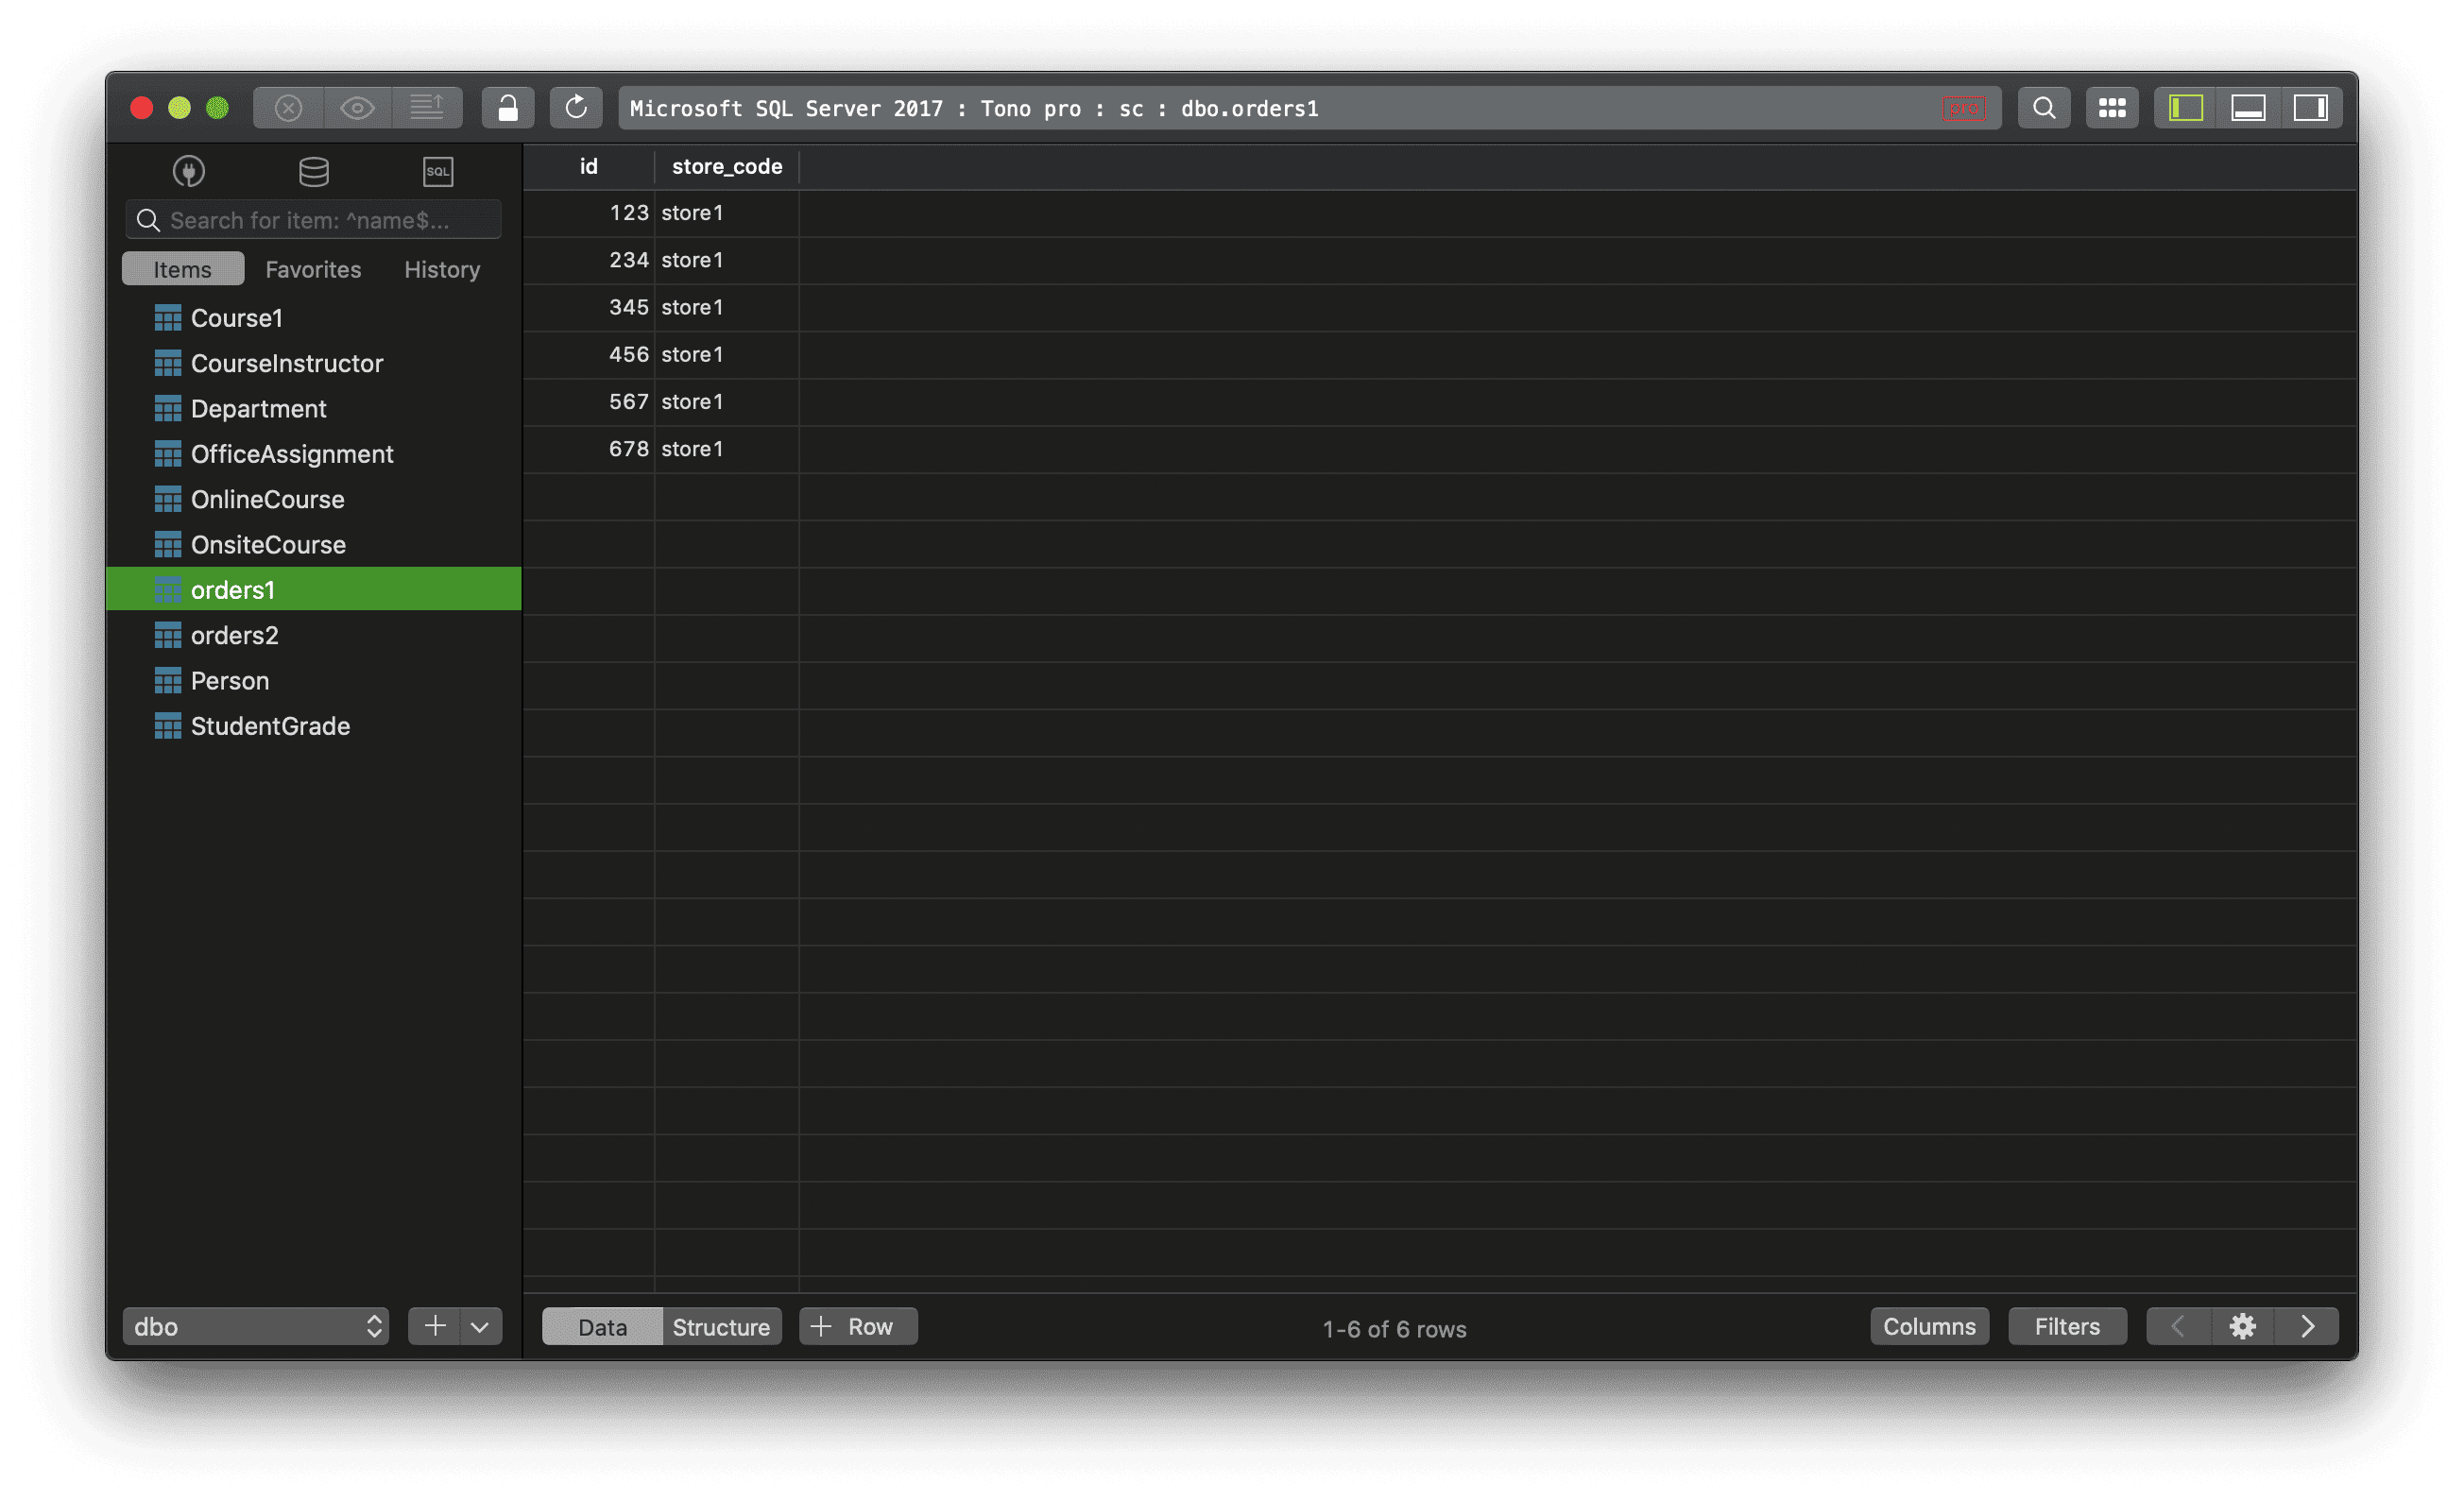Select the OnlineCourse table
Viewport: 2464px width, 1500px height.
click(x=314, y=499)
